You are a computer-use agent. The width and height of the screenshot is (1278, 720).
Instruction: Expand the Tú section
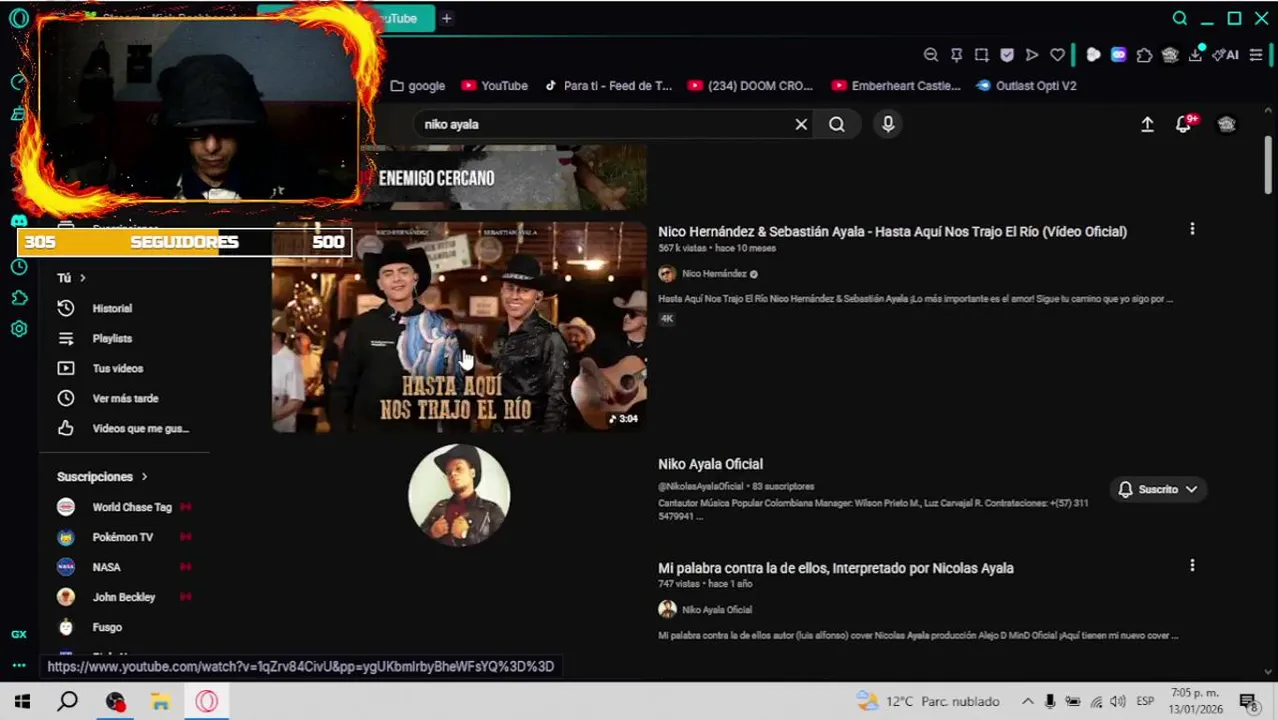pyautogui.click(x=71, y=278)
